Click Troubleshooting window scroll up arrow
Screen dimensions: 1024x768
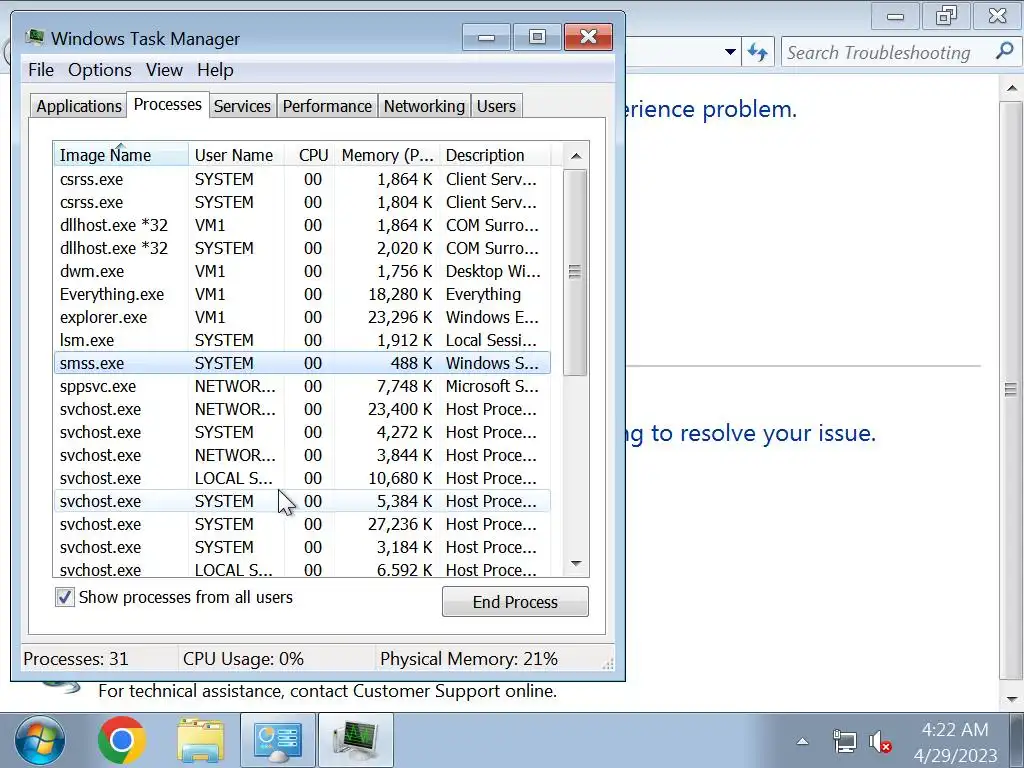[1012, 88]
